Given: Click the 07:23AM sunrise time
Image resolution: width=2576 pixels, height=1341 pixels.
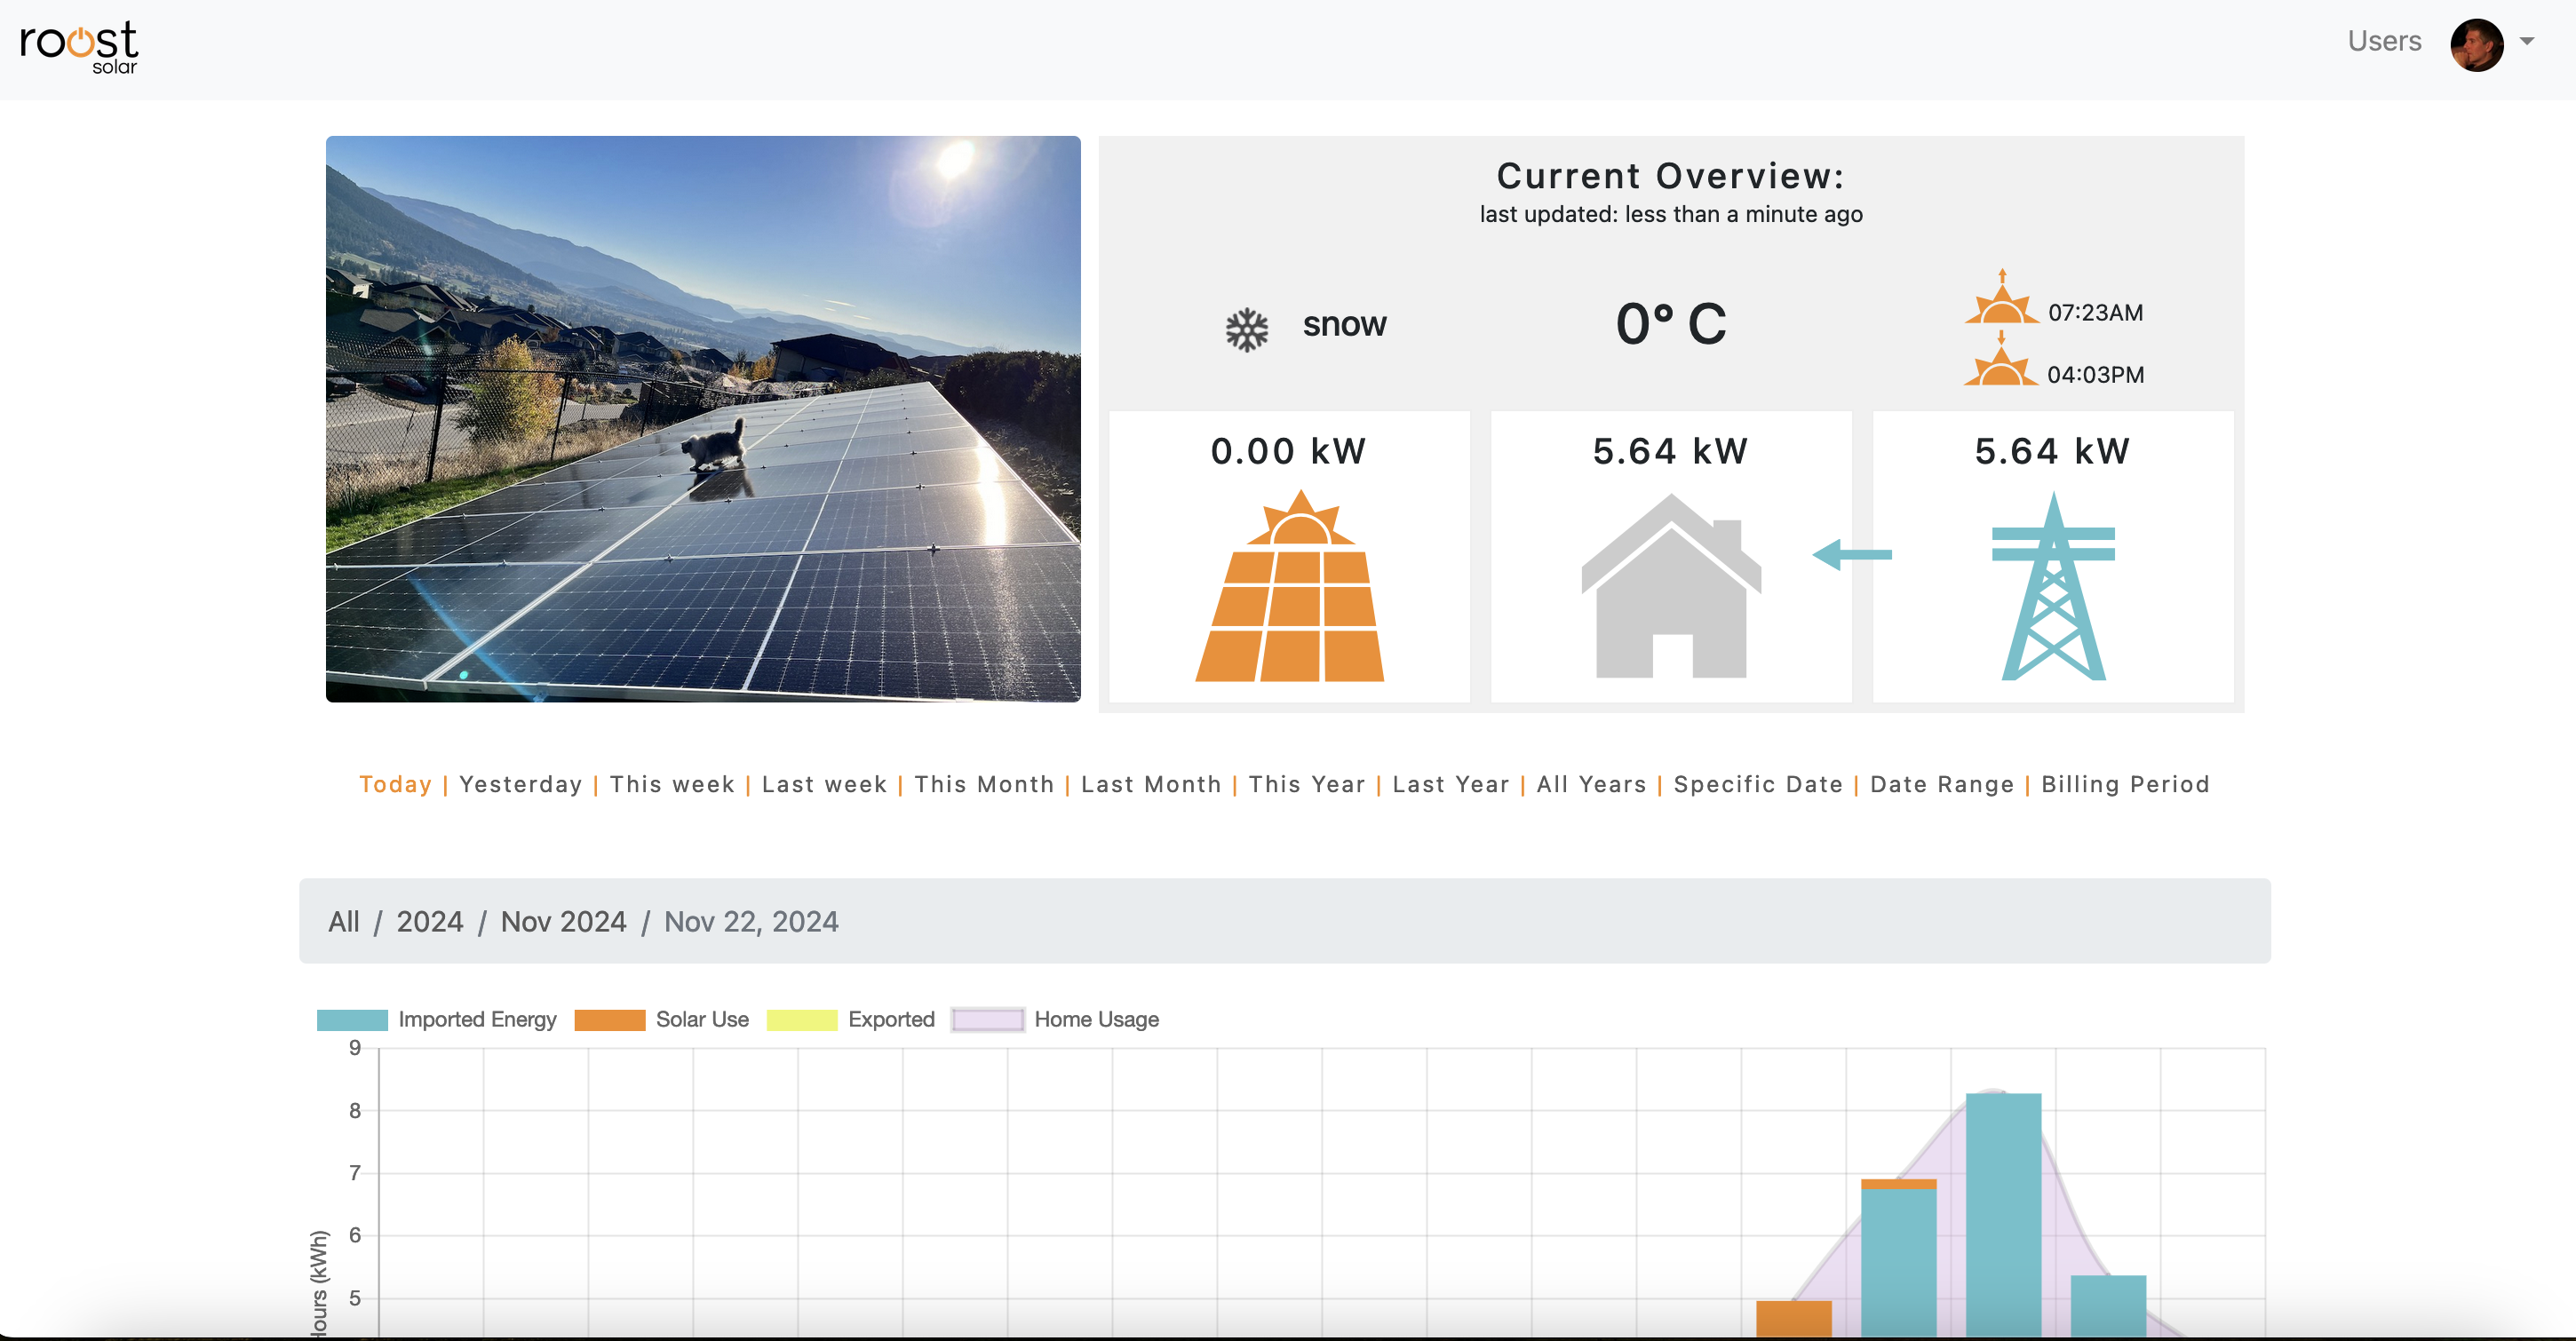Looking at the screenshot, I should (x=2095, y=313).
